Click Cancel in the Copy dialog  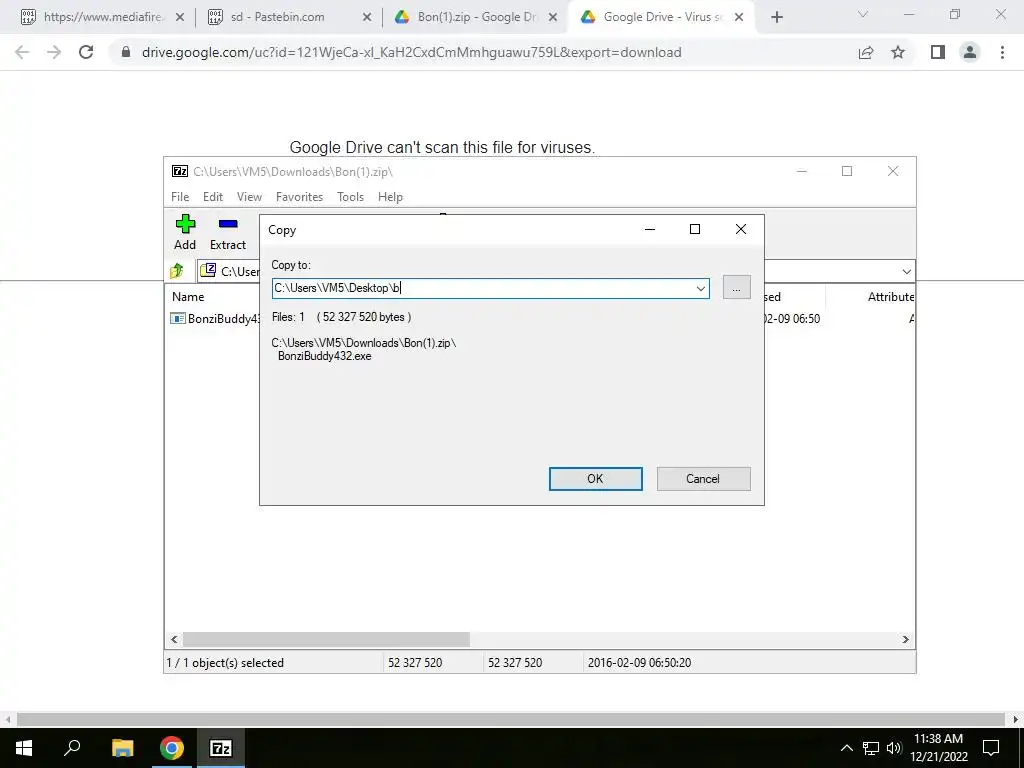pyautogui.click(x=703, y=479)
